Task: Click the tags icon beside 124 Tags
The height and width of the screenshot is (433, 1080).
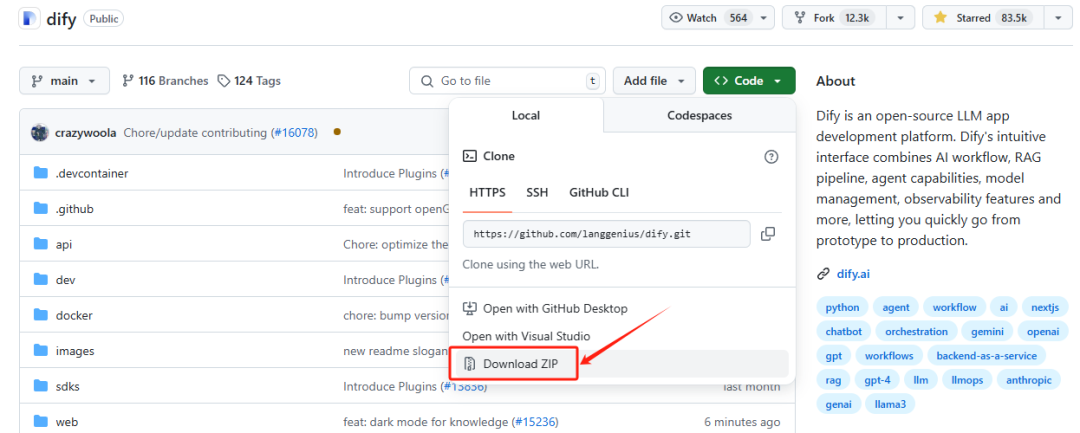Action: tap(223, 81)
